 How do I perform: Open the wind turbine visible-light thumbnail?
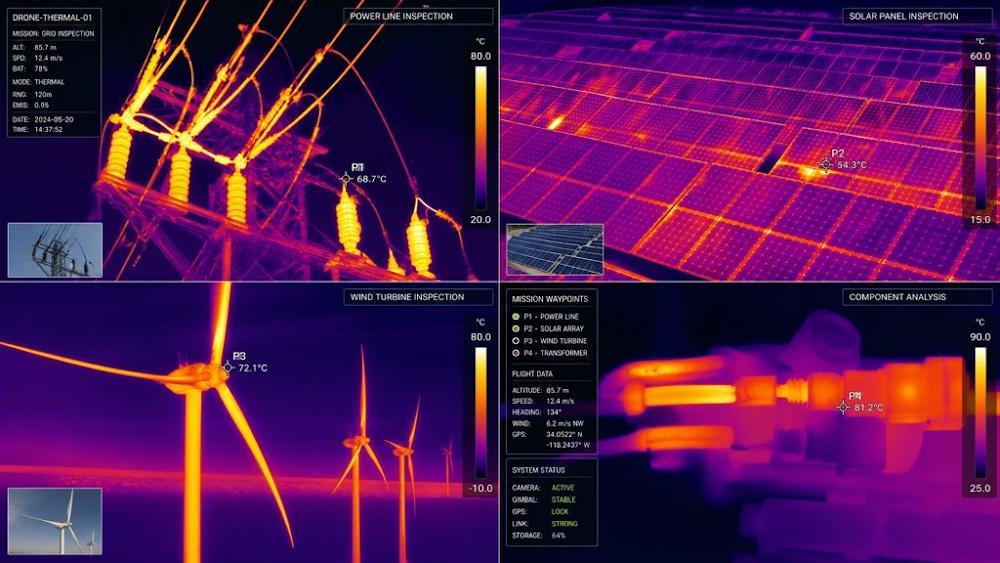coord(55,521)
